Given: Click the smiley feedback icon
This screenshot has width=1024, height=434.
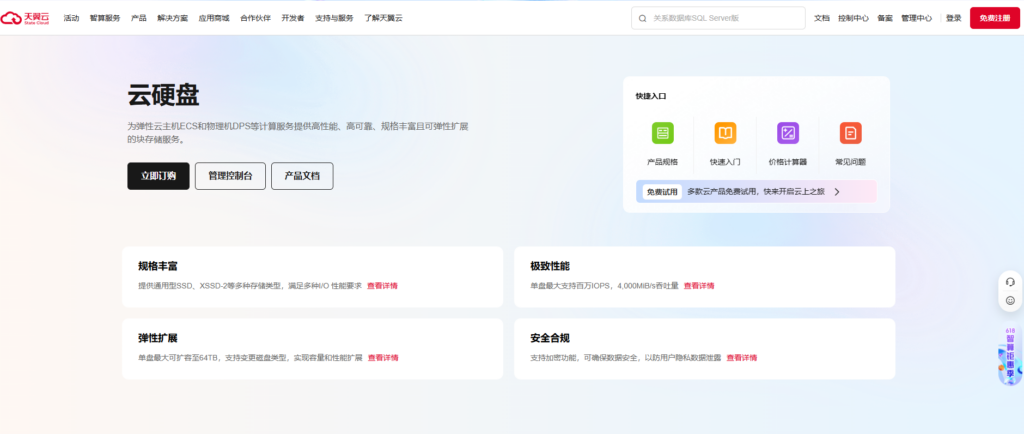Looking at the screenshot, I should pos(1010,301).
